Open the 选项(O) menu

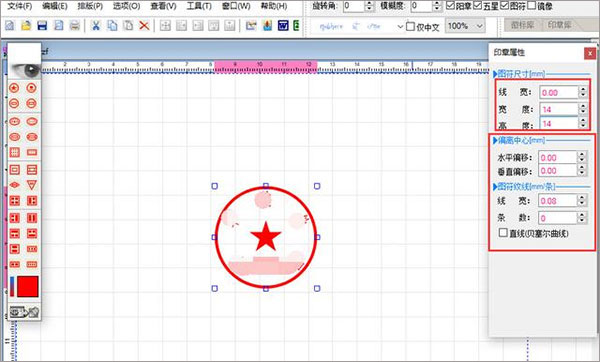(126, 6)
